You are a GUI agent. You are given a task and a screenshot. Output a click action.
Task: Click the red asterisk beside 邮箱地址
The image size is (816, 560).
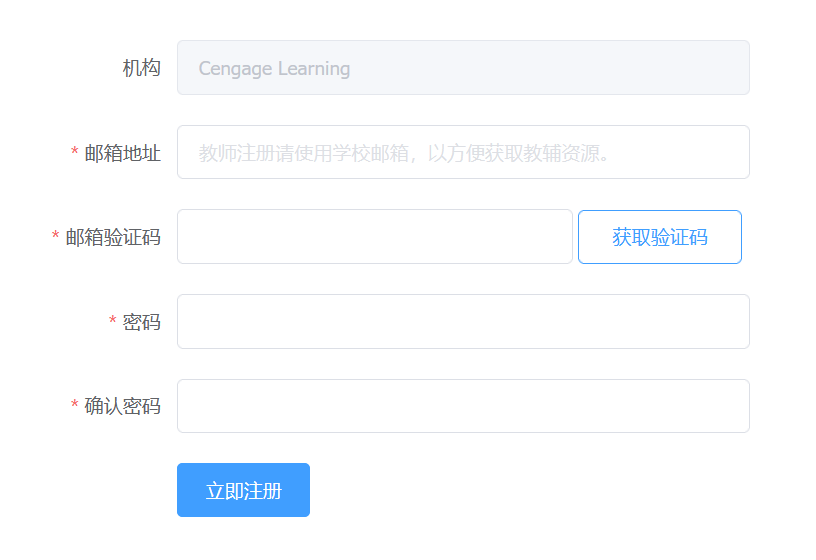(x=75, y=153)
